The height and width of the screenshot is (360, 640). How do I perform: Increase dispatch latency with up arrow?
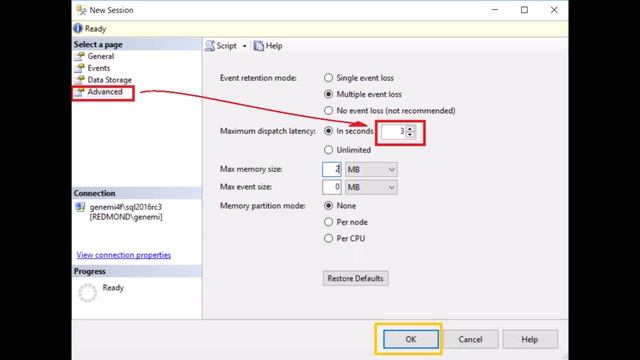[410, 128]
